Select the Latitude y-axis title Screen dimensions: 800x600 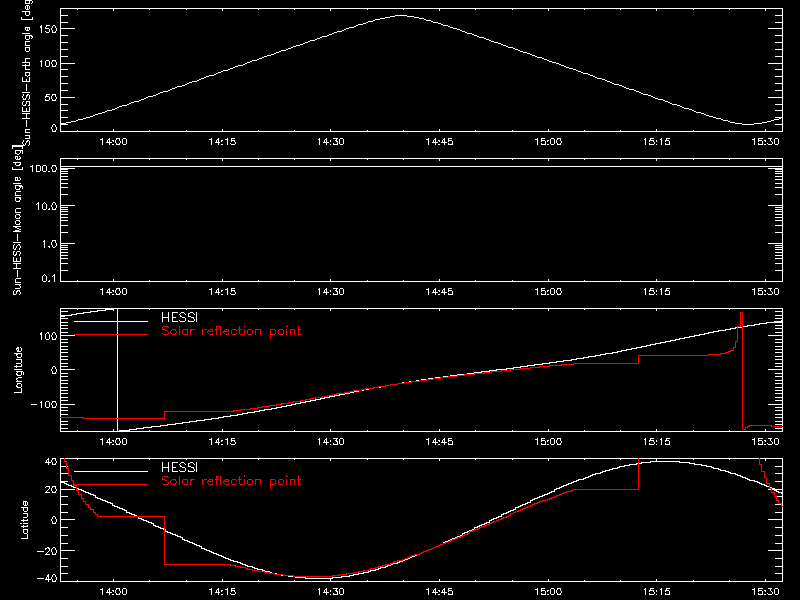tap(24, 520)
